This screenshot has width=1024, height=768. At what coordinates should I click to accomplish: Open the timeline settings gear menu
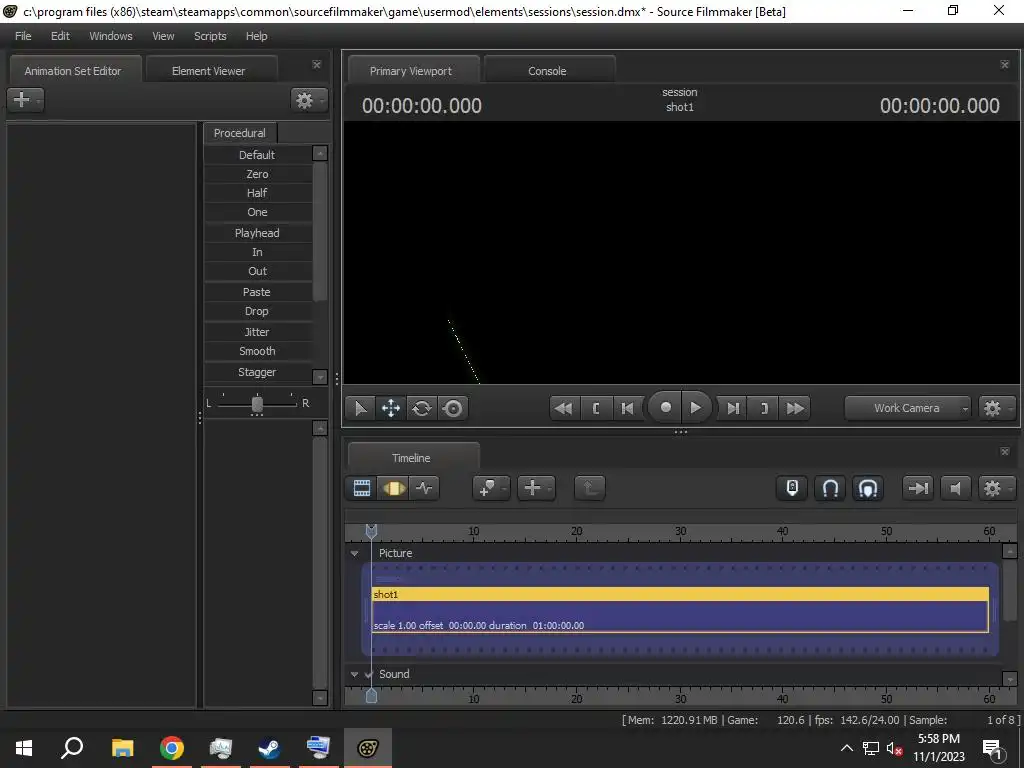pos(995,488)
